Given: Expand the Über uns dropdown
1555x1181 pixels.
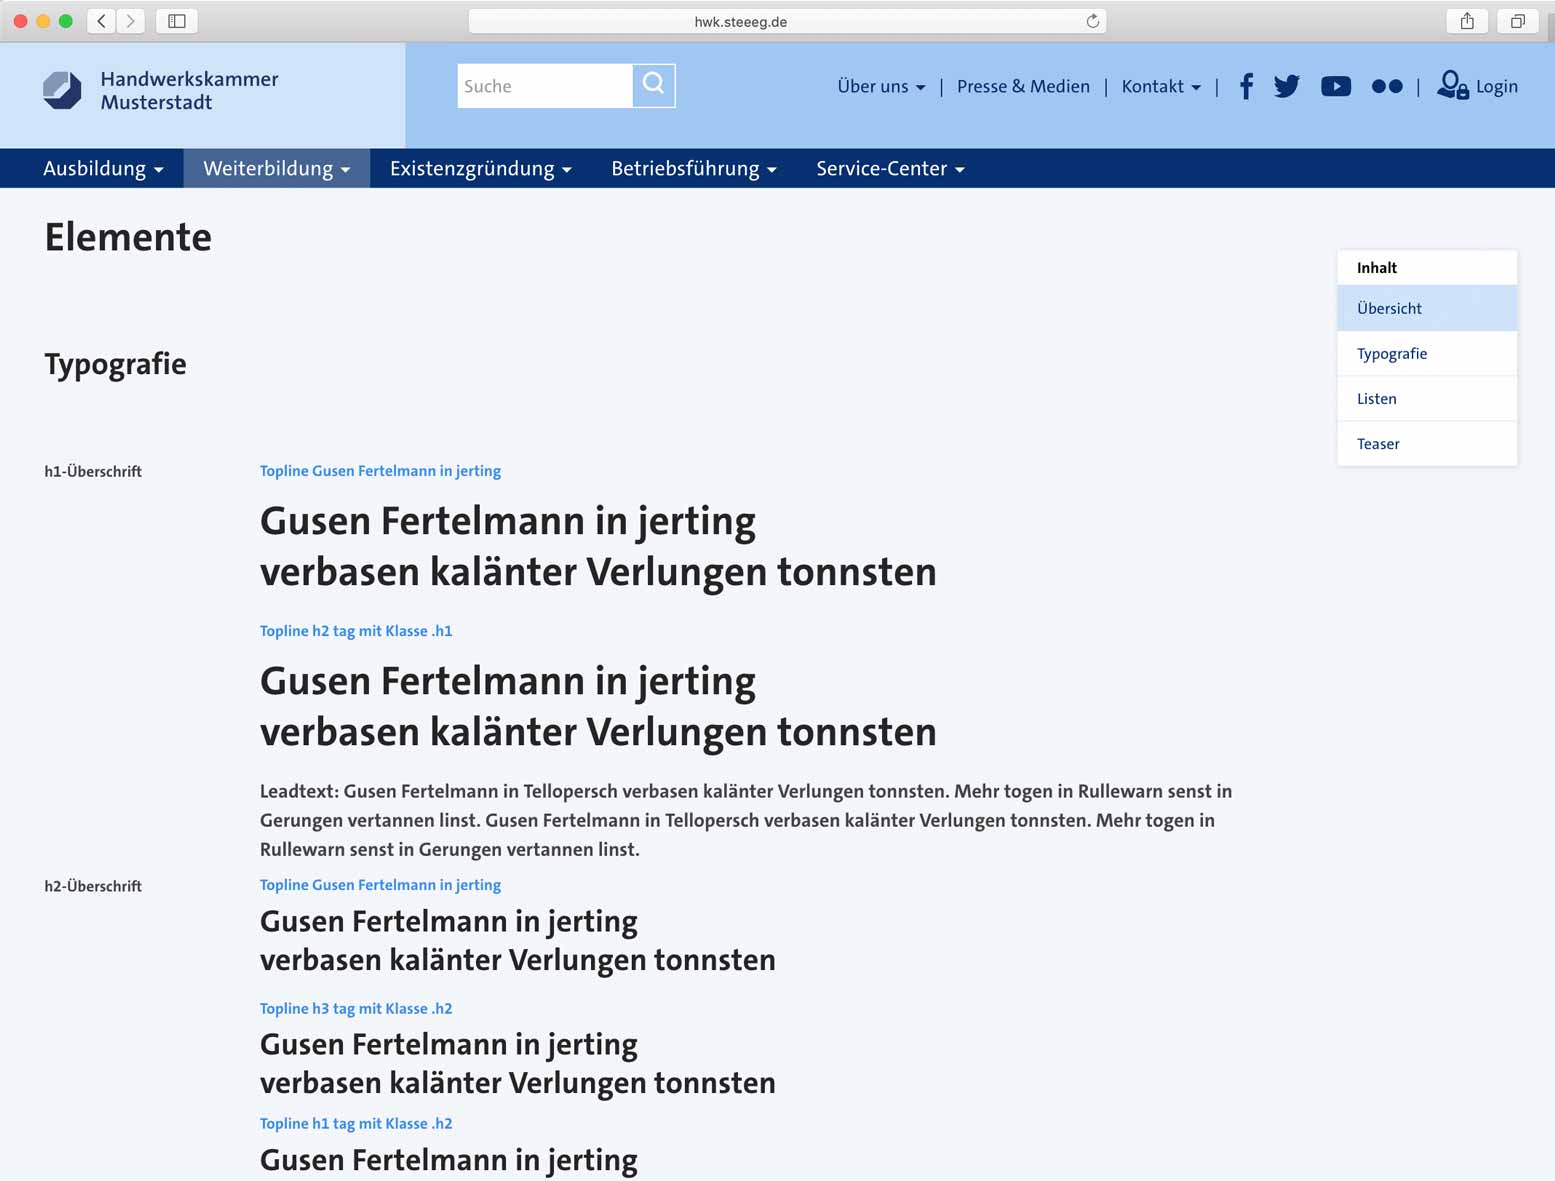Looking at the screenshot, I should (881, 87).
